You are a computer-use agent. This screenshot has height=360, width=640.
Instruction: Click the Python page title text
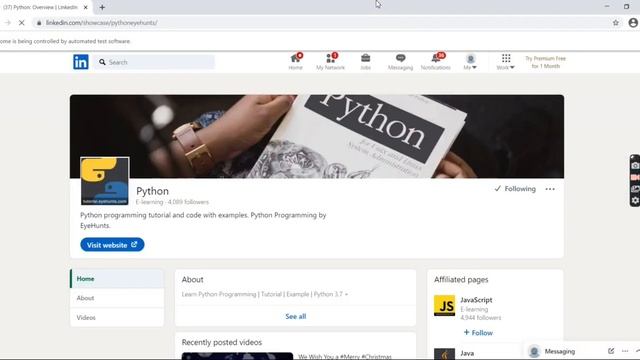(152, 191)
